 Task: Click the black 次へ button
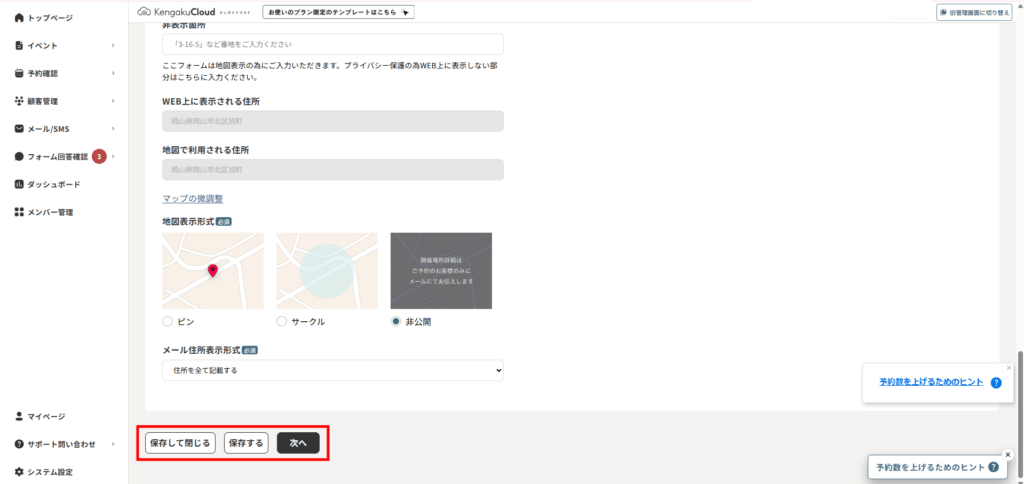point(298,443)
